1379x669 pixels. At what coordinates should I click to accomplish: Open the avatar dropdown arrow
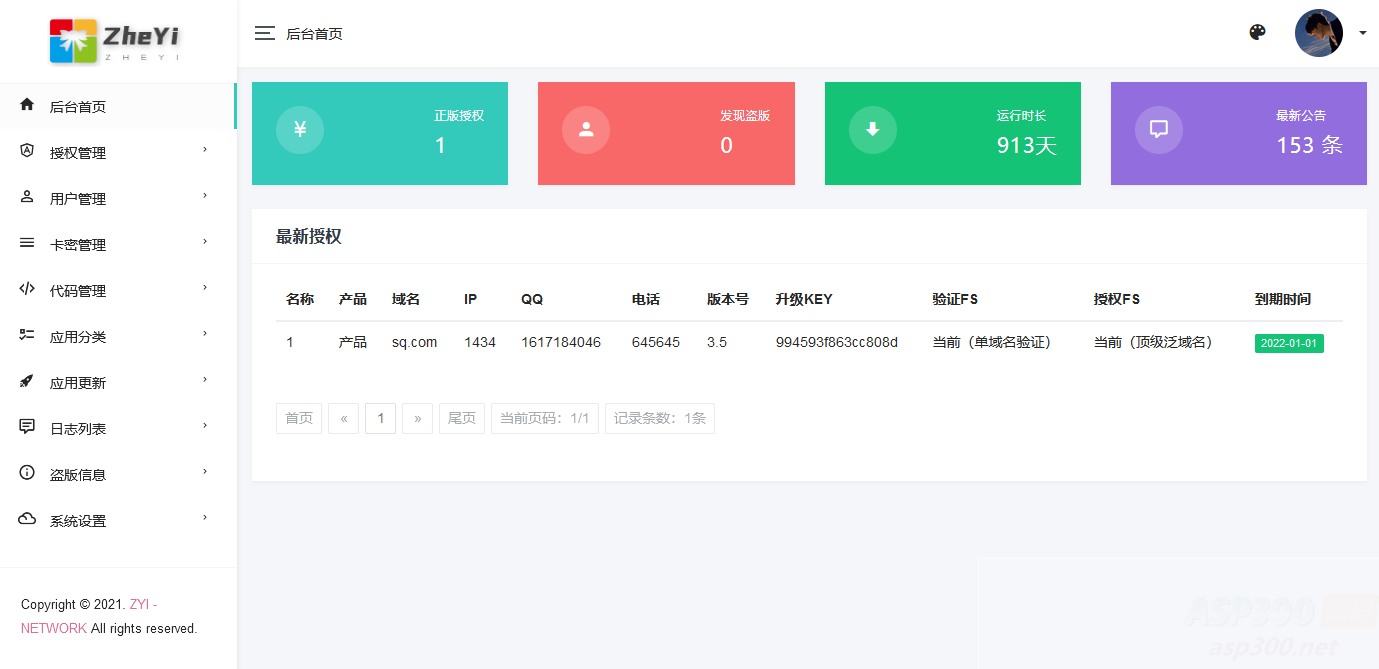1361,33
